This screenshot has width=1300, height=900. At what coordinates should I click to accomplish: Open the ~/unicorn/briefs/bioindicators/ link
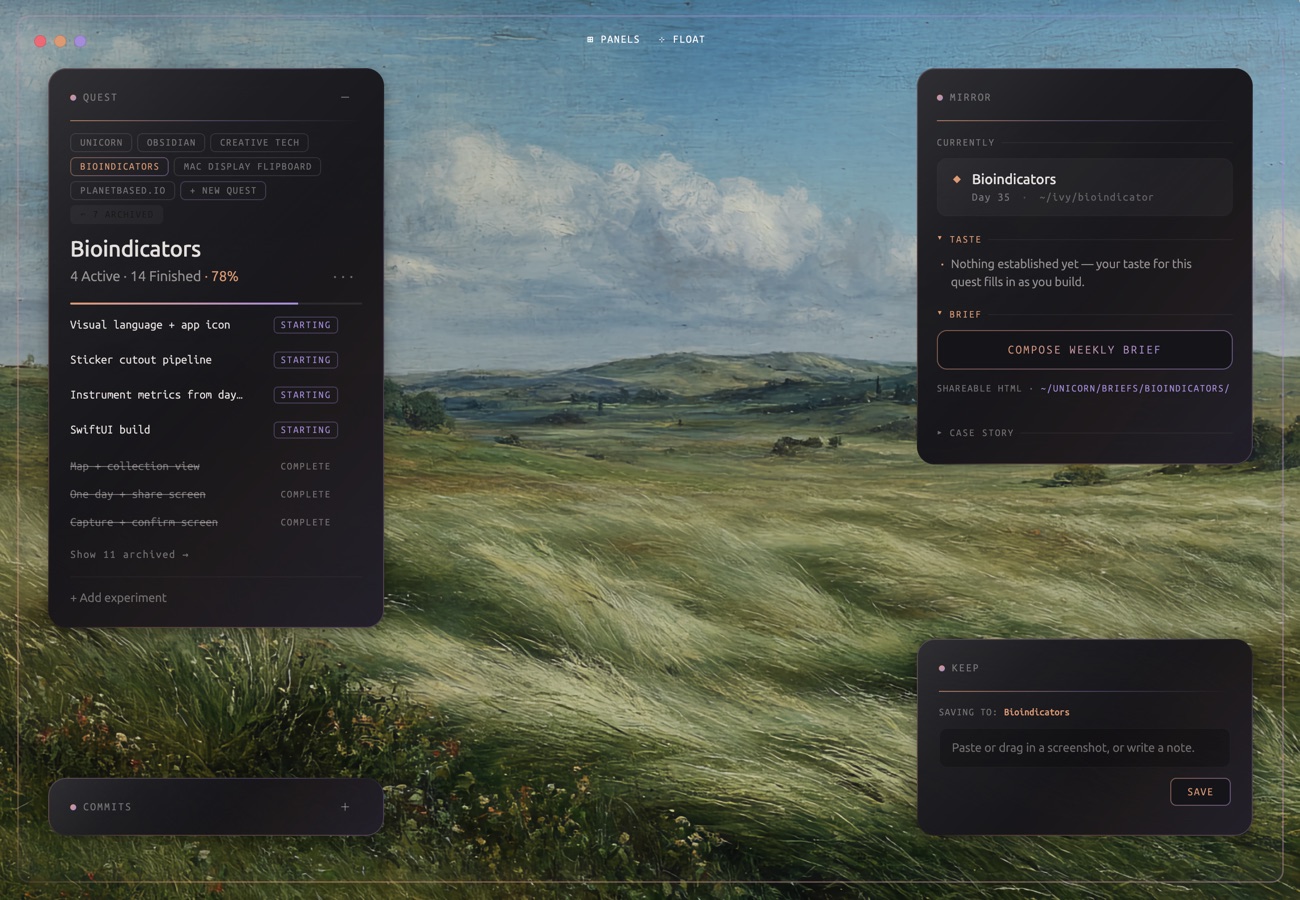pyautogui.click(x=1135, y=388)
